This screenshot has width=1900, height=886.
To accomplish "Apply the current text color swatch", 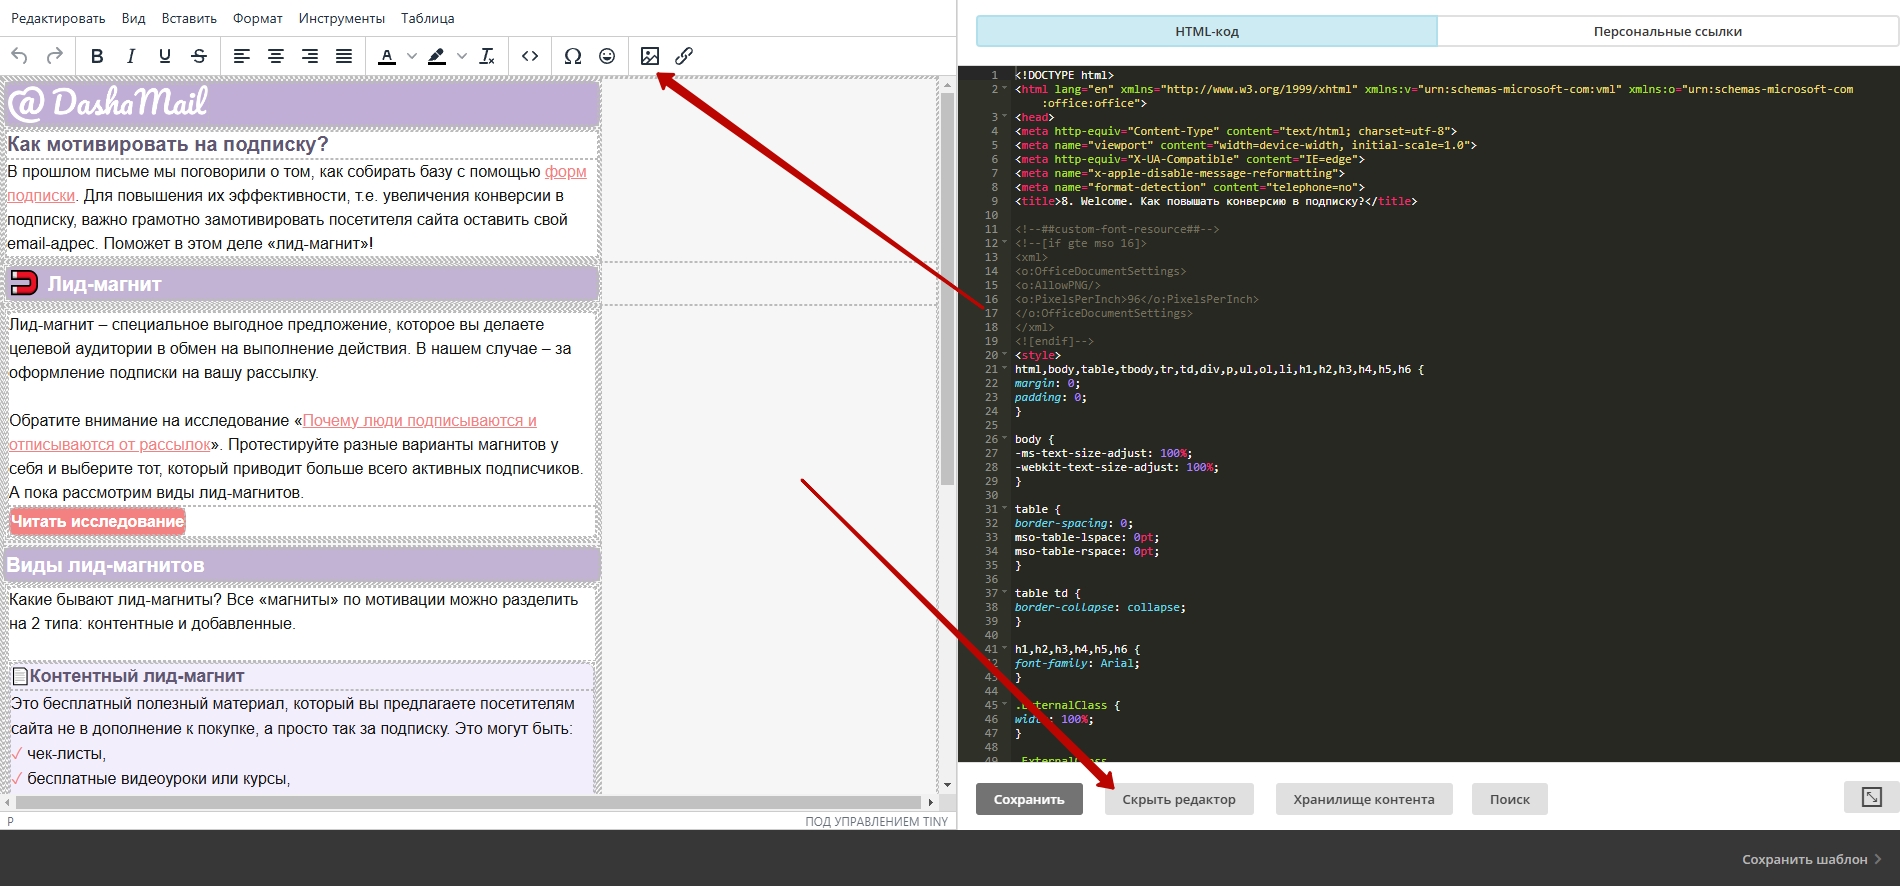I will coord(387,56).
